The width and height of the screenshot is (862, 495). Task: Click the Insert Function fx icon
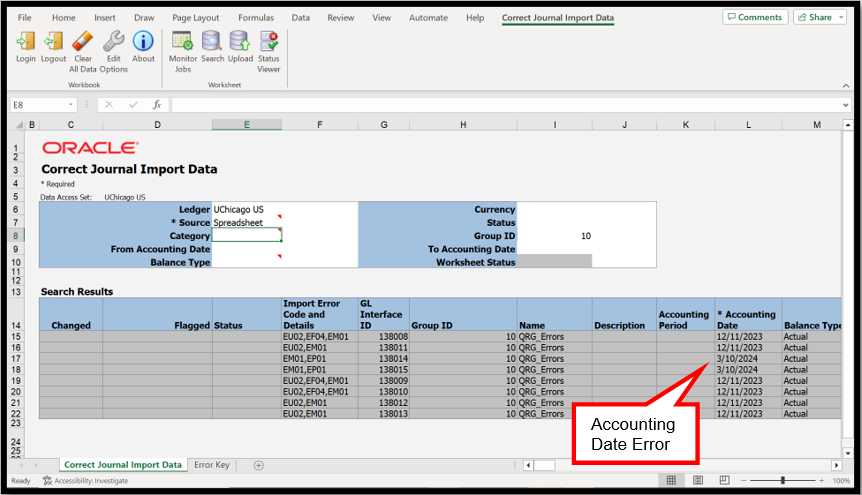tap(157, 104)
